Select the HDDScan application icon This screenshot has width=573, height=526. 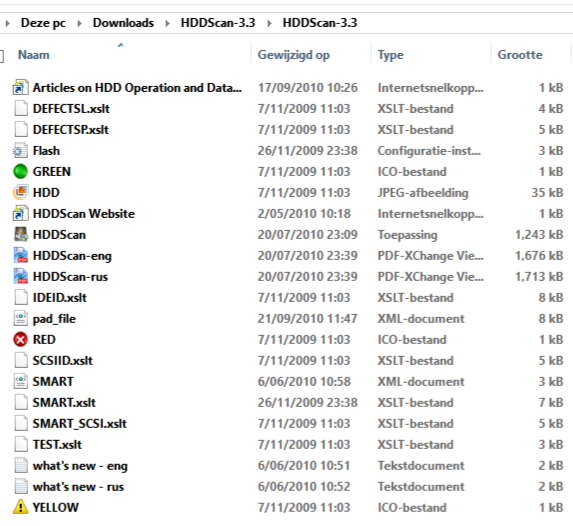tap(20, 235)
